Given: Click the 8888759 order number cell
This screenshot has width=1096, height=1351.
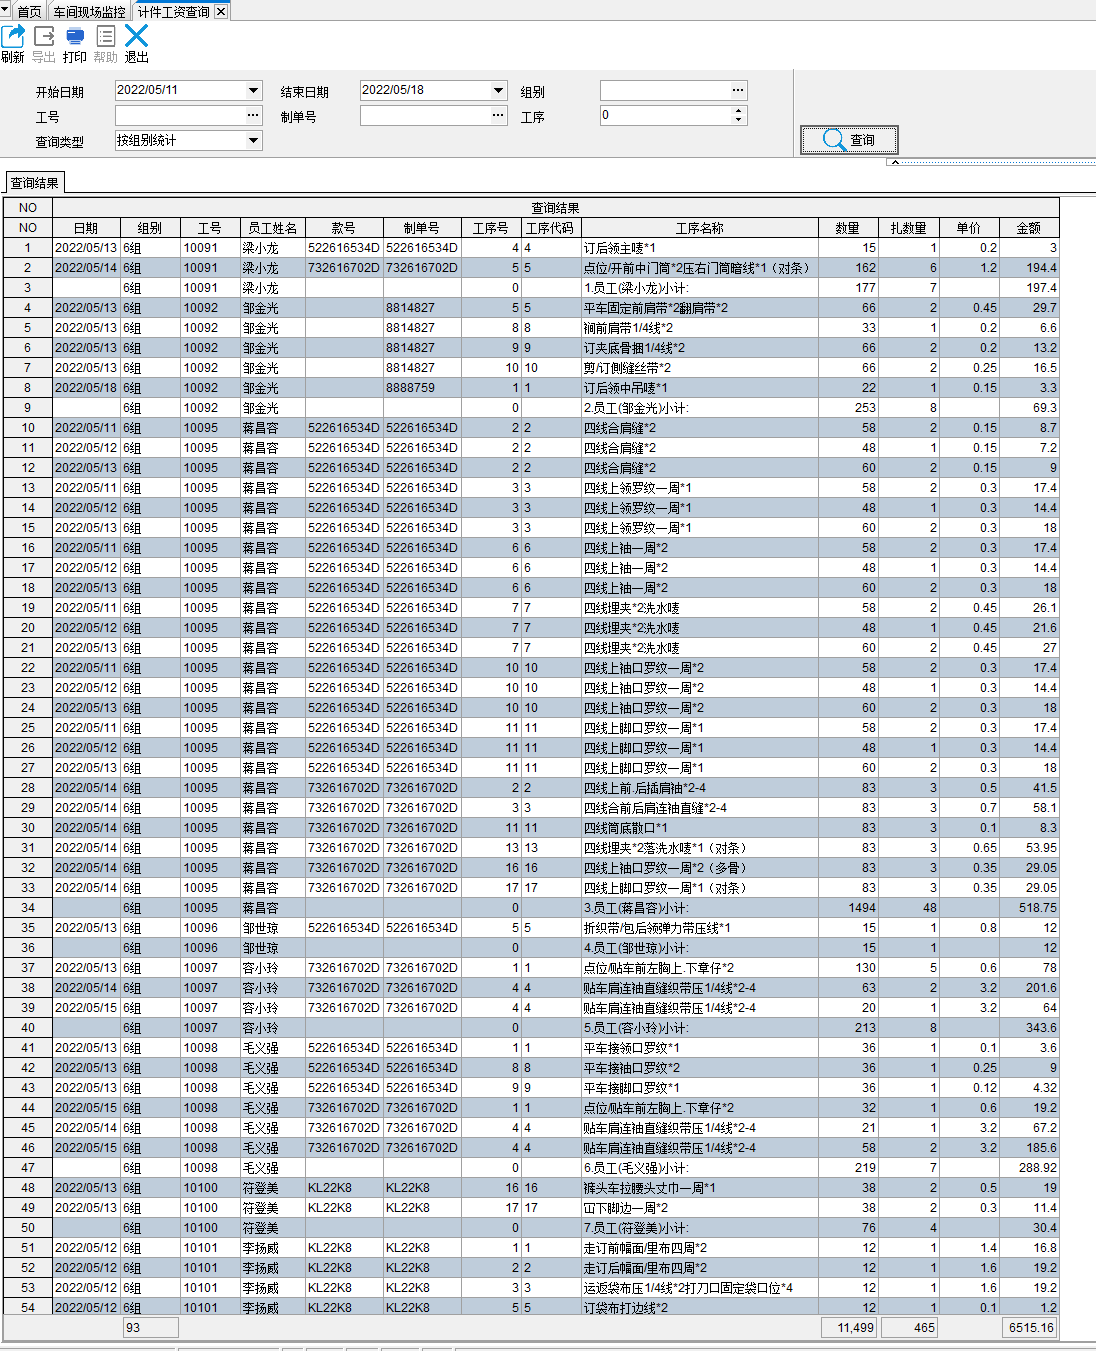Looking at the screenshot, I should 421,388.
